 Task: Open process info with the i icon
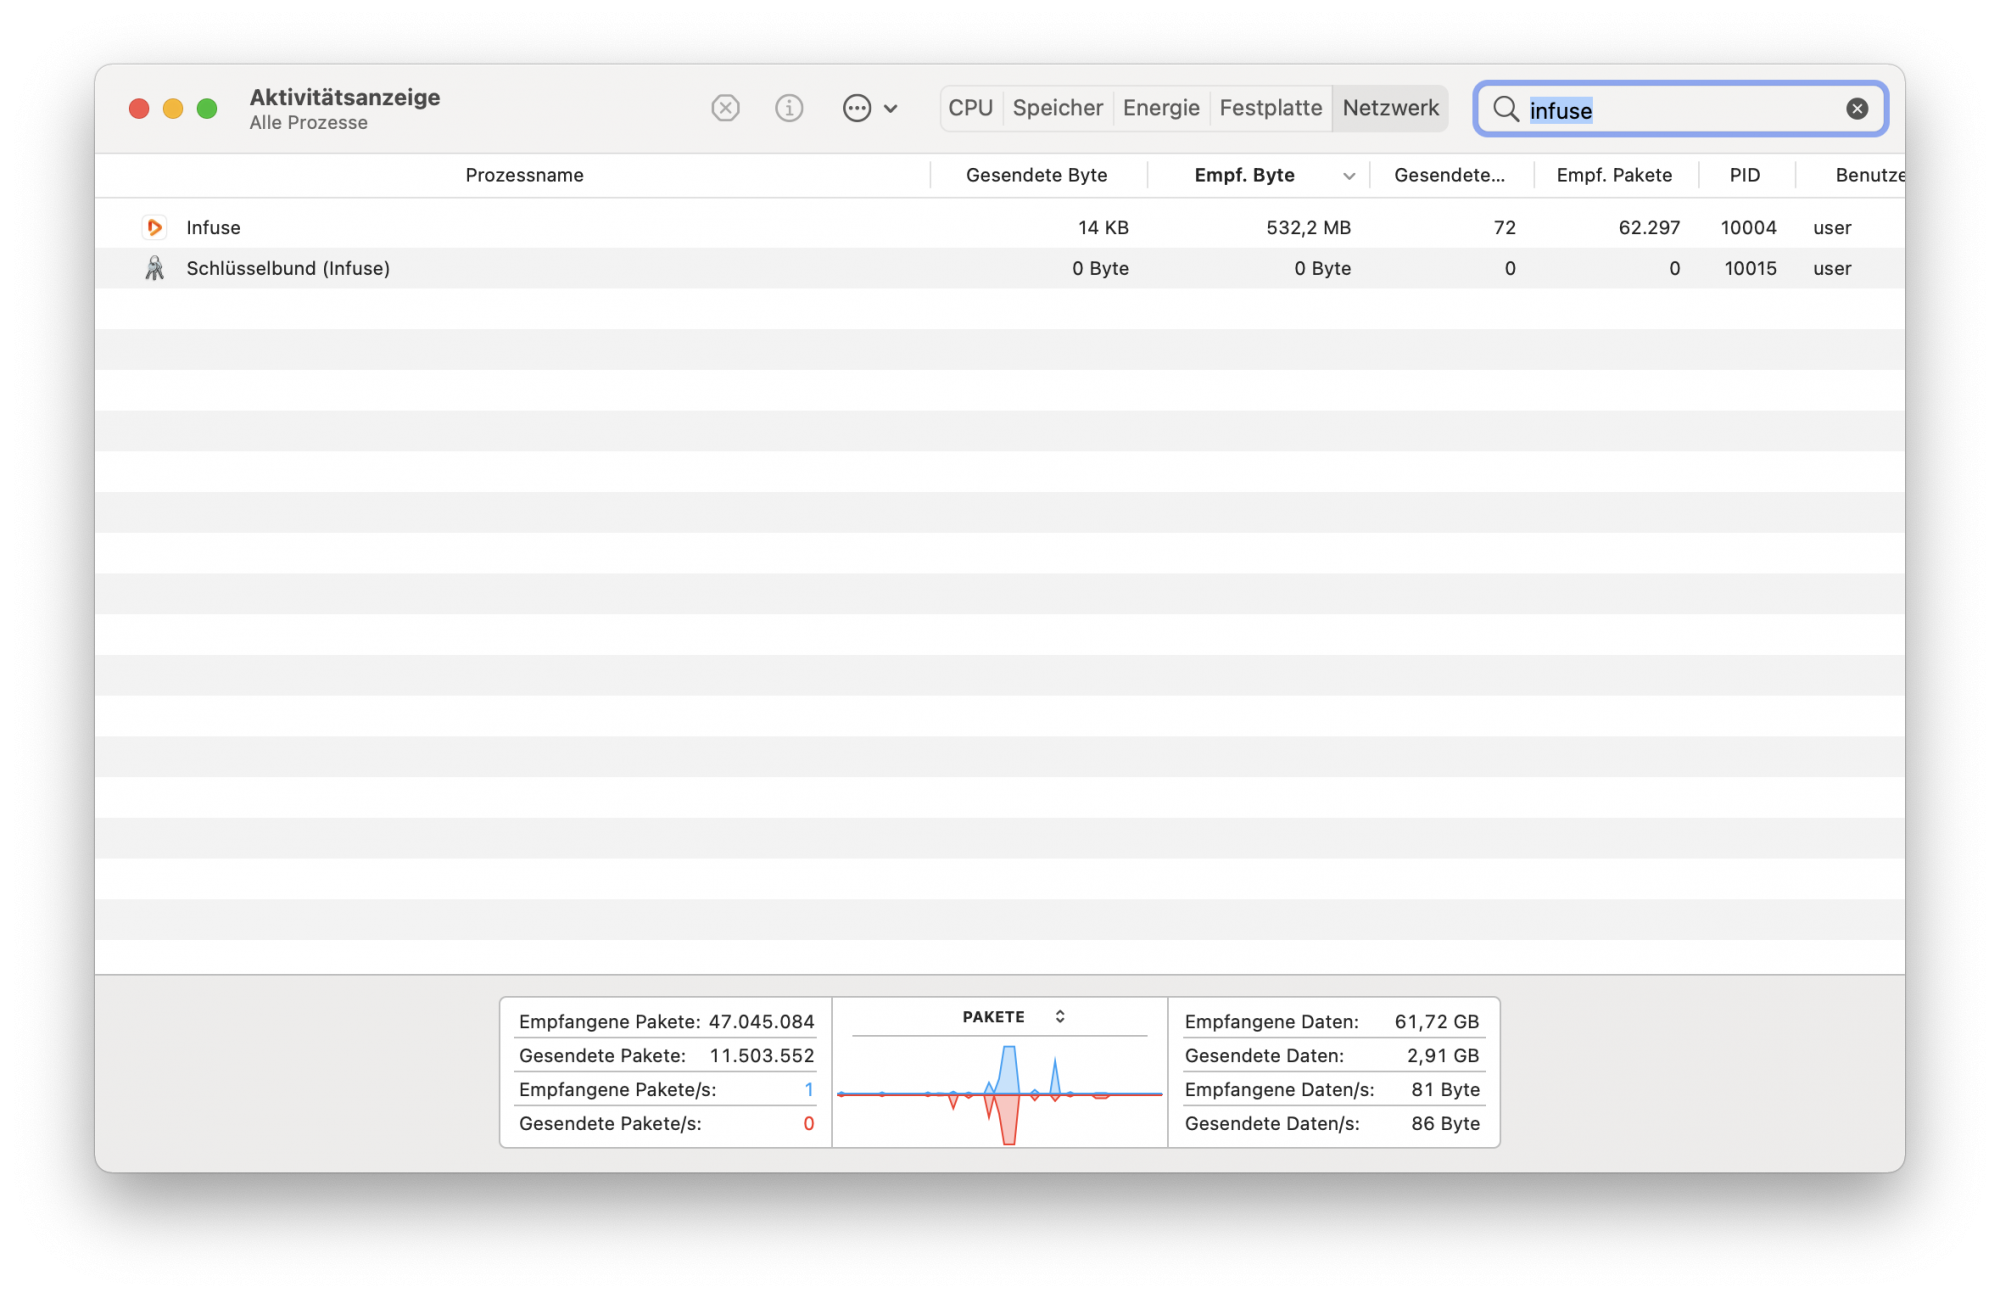pos(789,108)
